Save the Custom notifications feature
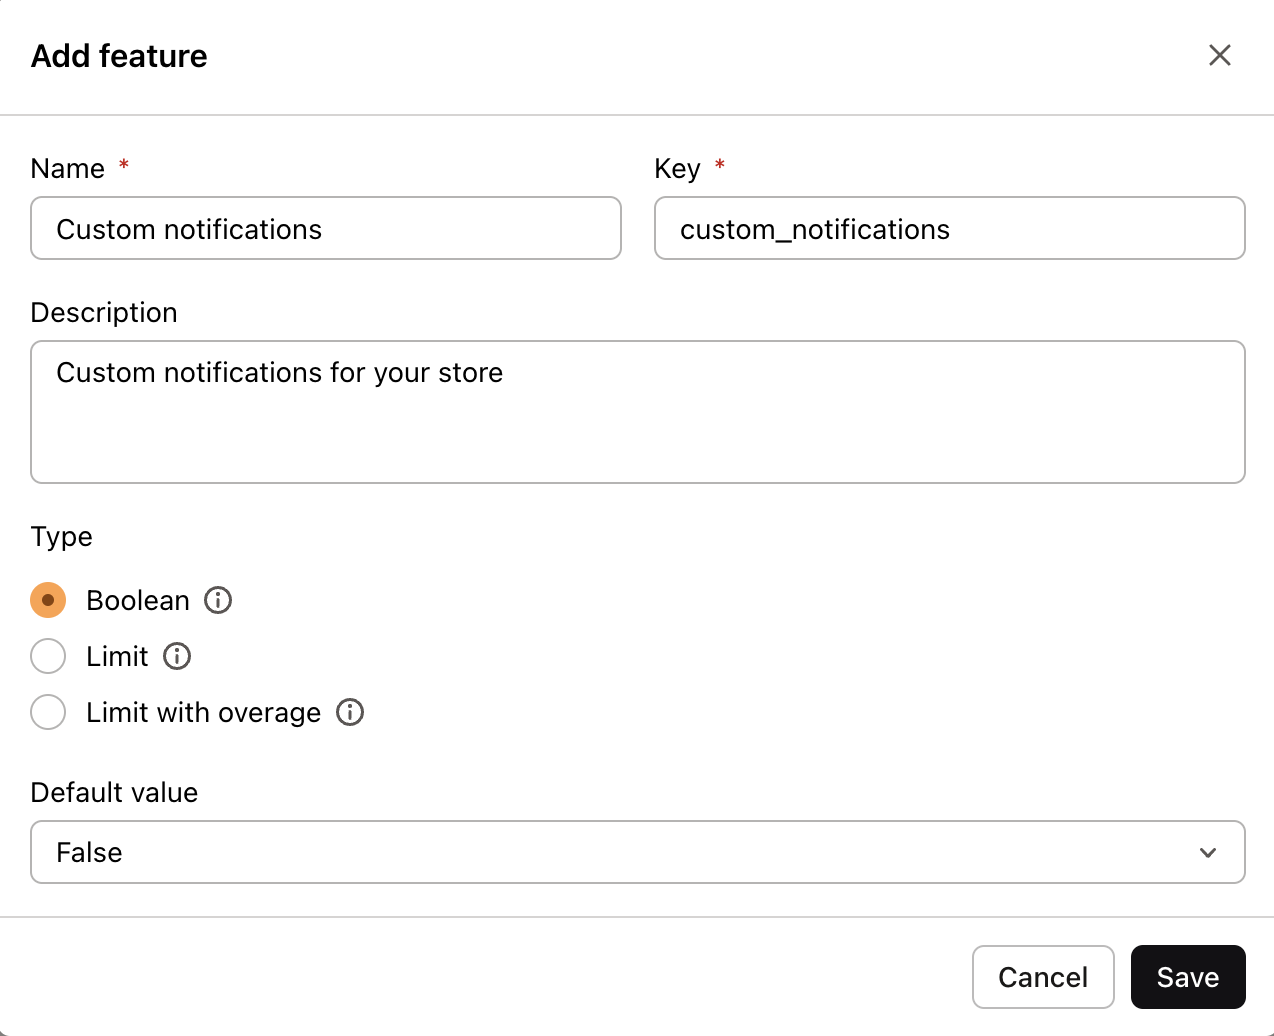Screen dimensions: 1274x1036 point(1188,977)
